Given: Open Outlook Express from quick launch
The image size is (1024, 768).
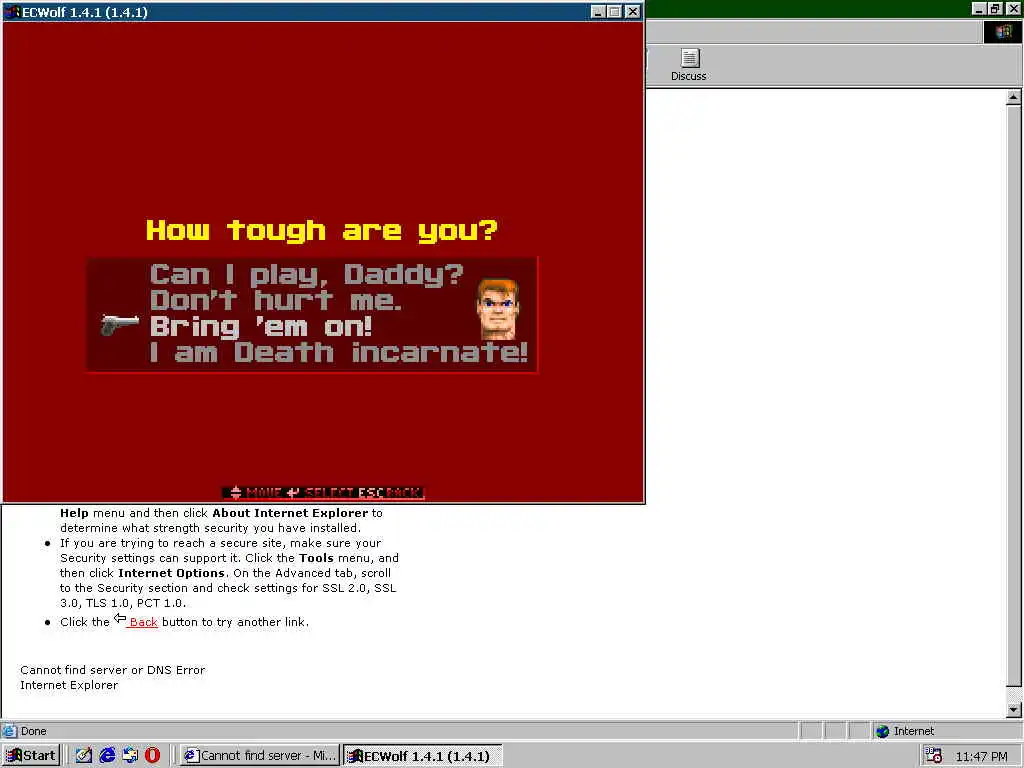Looking at the screenshot, I should coord(130,756).
